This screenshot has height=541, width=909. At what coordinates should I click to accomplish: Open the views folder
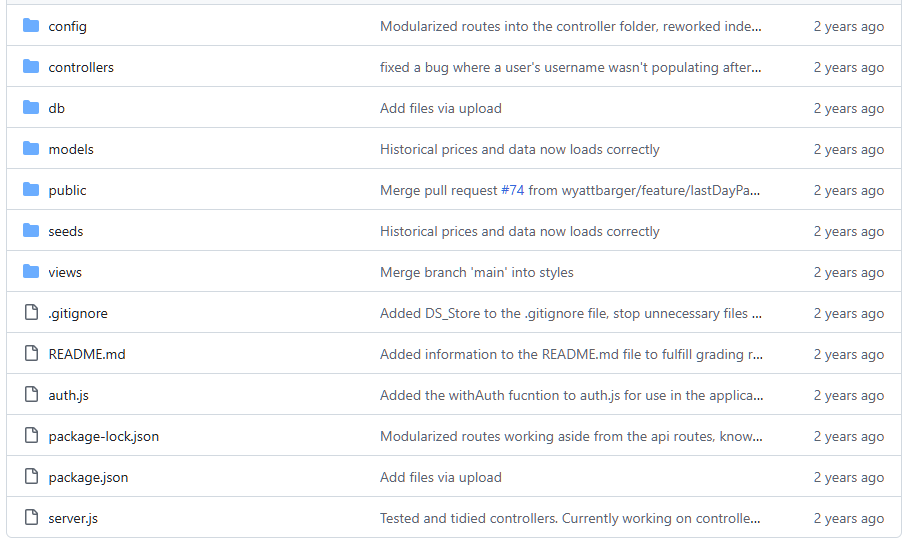(65, 273)
